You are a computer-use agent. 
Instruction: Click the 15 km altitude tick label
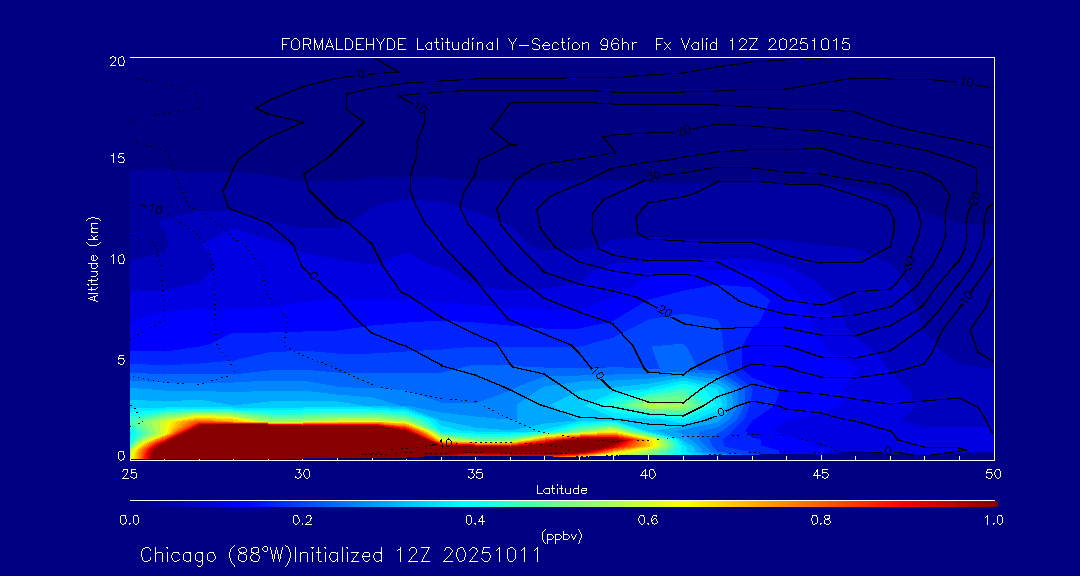click(x=115, y=159)
